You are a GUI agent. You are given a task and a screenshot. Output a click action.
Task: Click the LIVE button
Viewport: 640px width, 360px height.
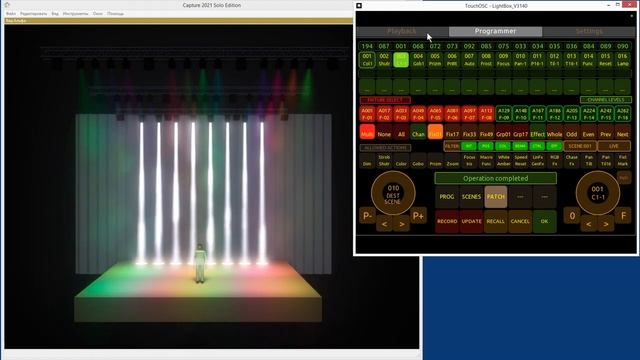click(x=614, y=146)
